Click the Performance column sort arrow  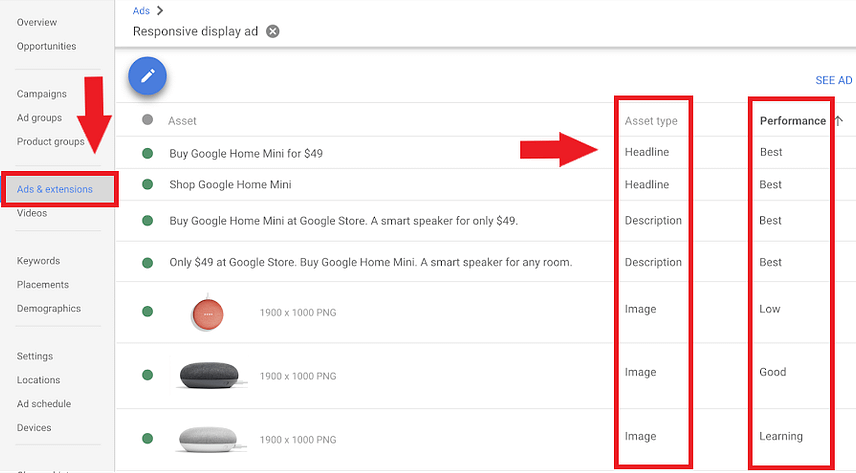tap(837, 121)
